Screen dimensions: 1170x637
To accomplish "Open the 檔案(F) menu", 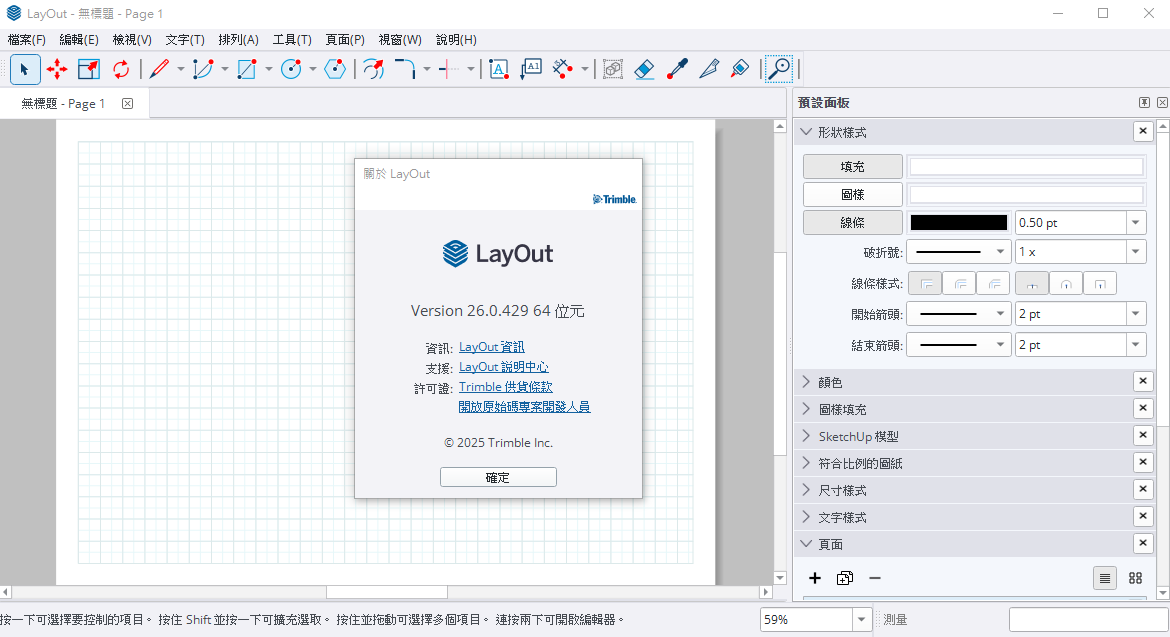I will [27, 40].
